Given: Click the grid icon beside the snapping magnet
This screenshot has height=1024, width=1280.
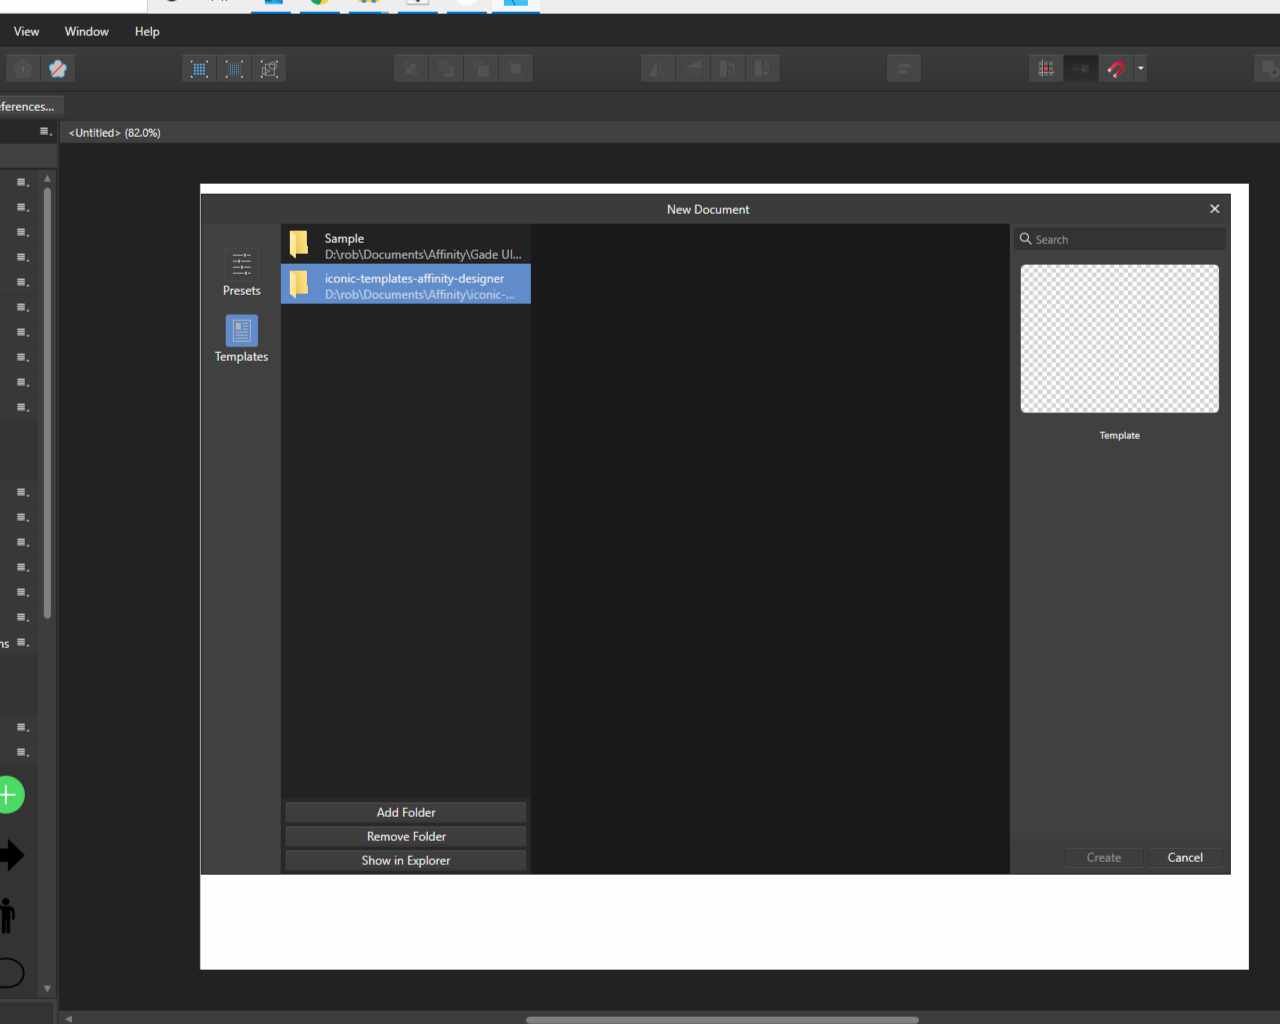Looking at the screenshot, I should coord(1046,69).
